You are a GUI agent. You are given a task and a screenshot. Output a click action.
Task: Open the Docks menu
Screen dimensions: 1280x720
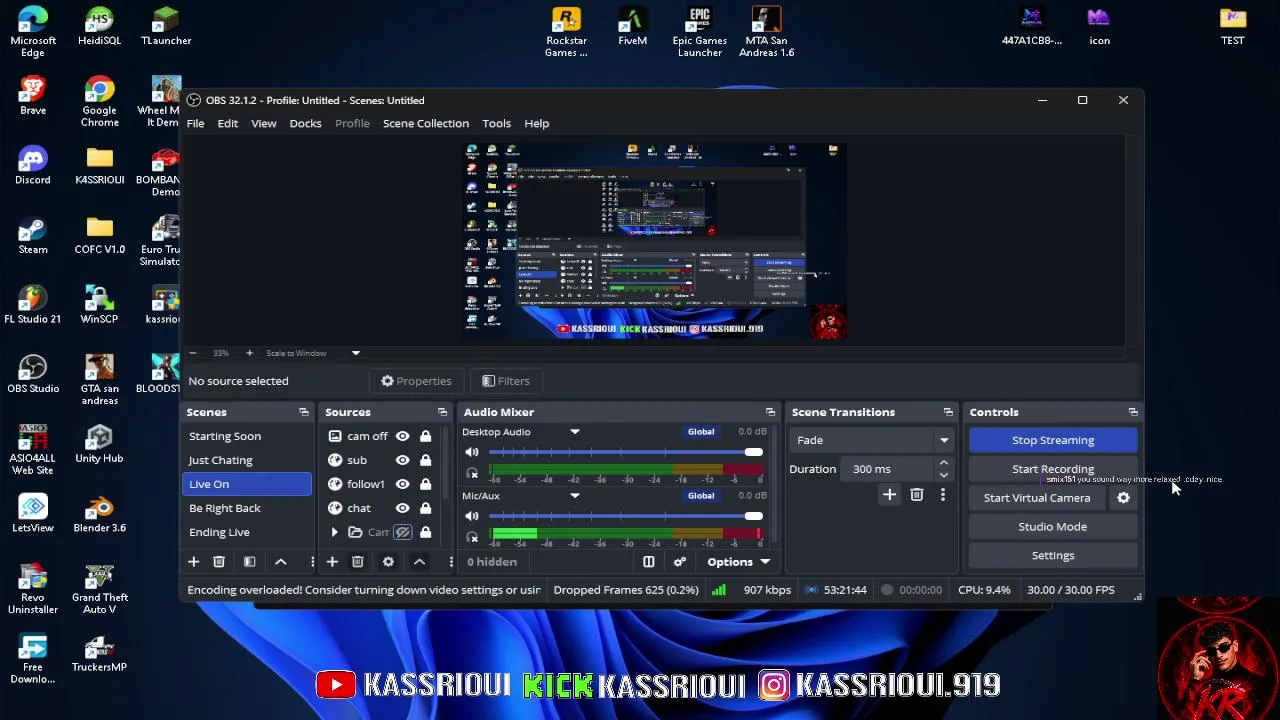[305, 123]
